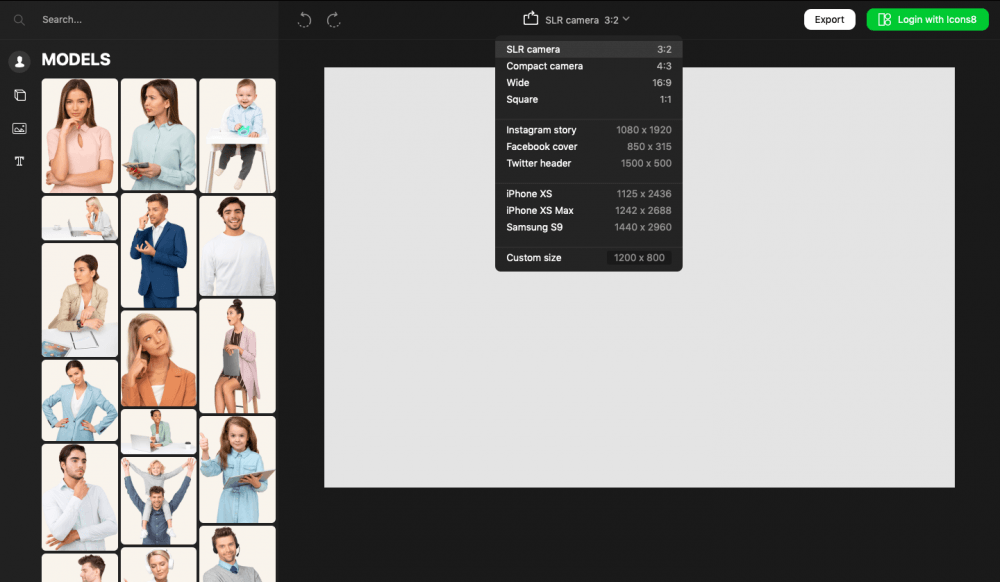The width and height of the screenshot is (1000, 582).
Task: Choose Compact camera 4:3 preset
Action: (x=588, y=66)
